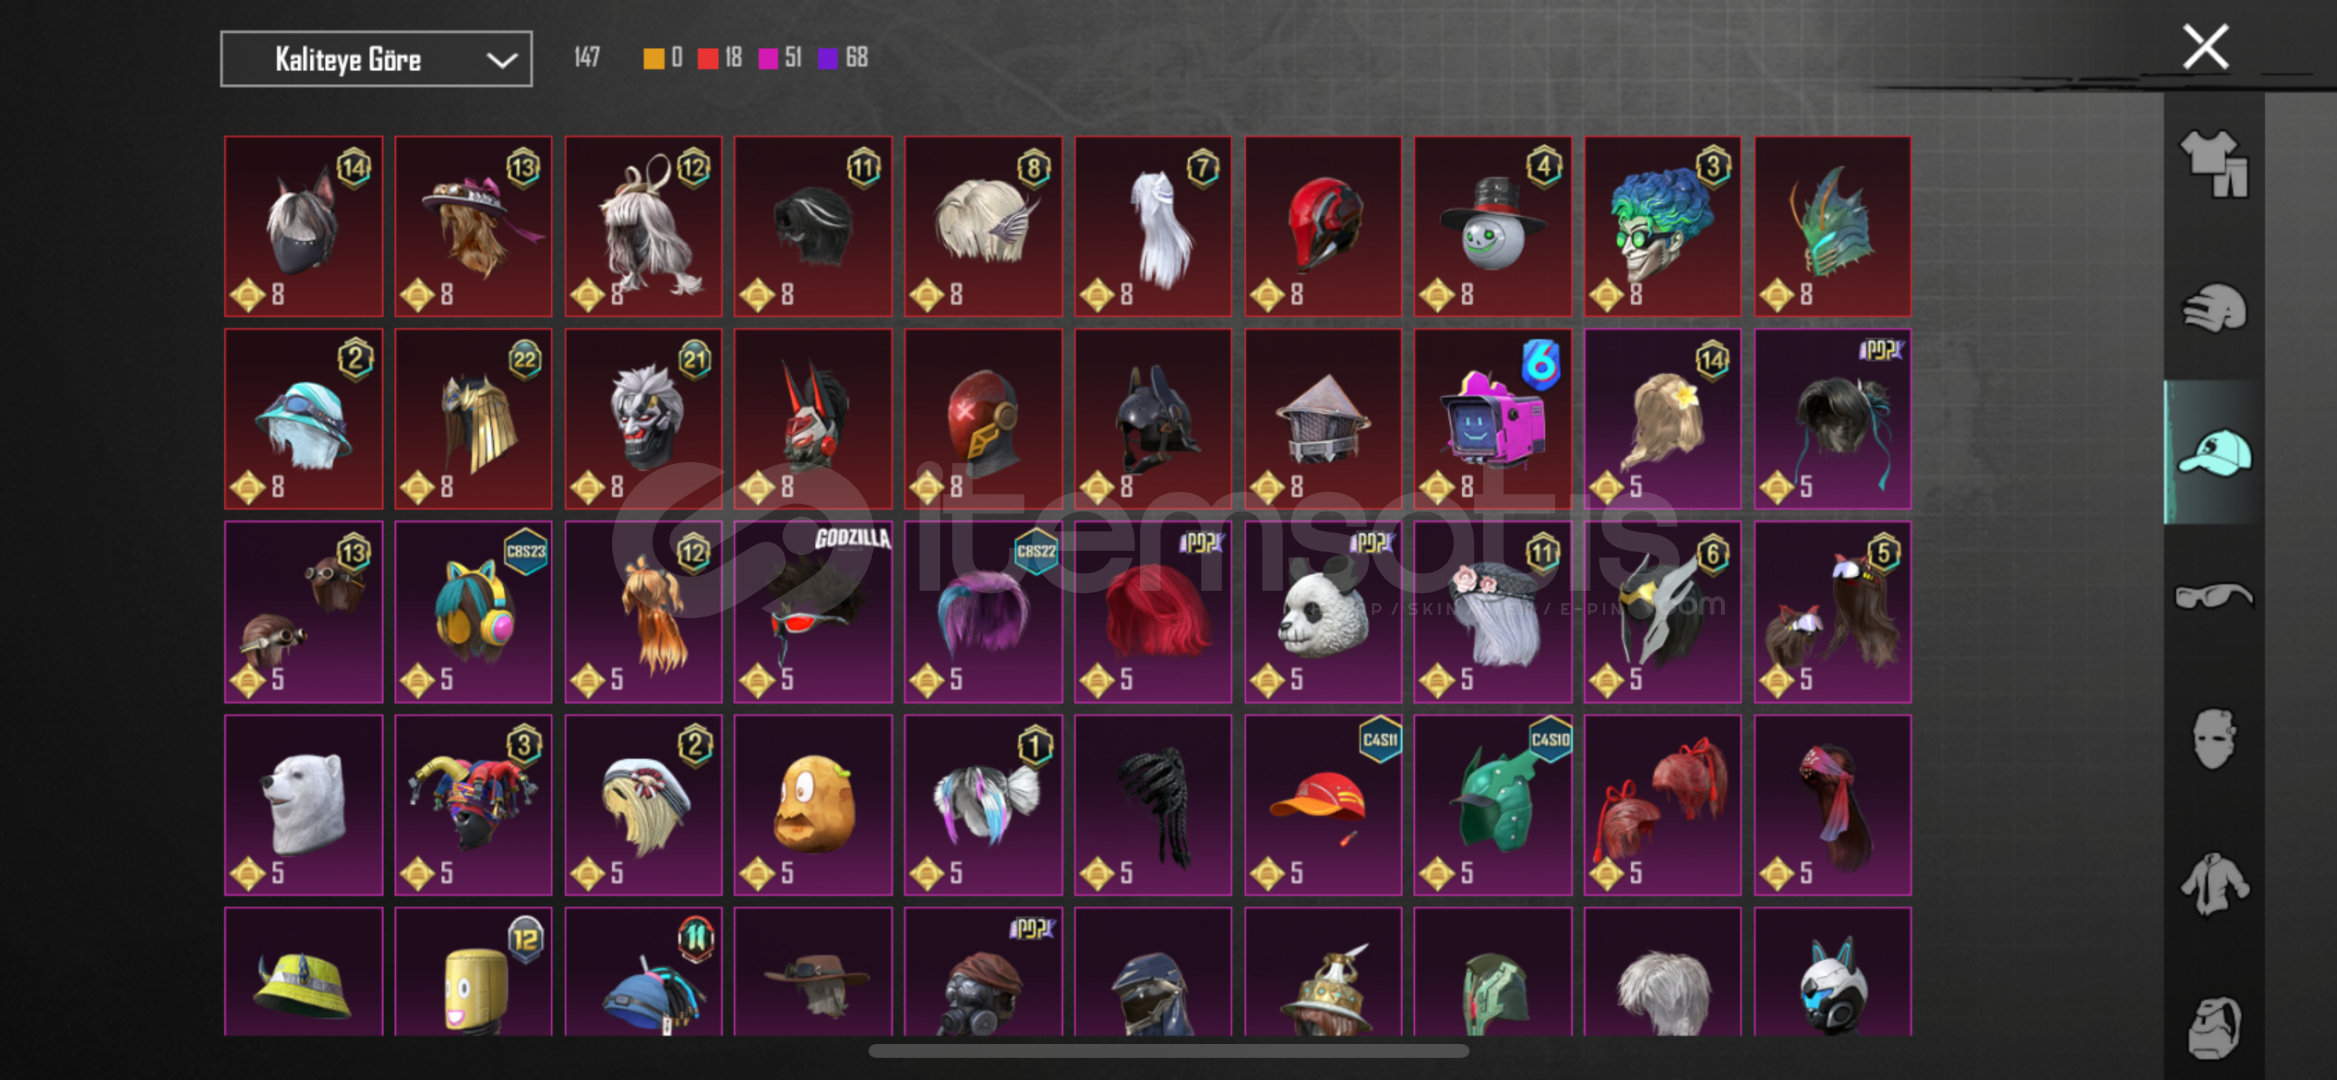Viewport: 2337px width, 1080px height.
Task: Pick the potato head item
Action: pyautogui.click(x=813, y=804)
